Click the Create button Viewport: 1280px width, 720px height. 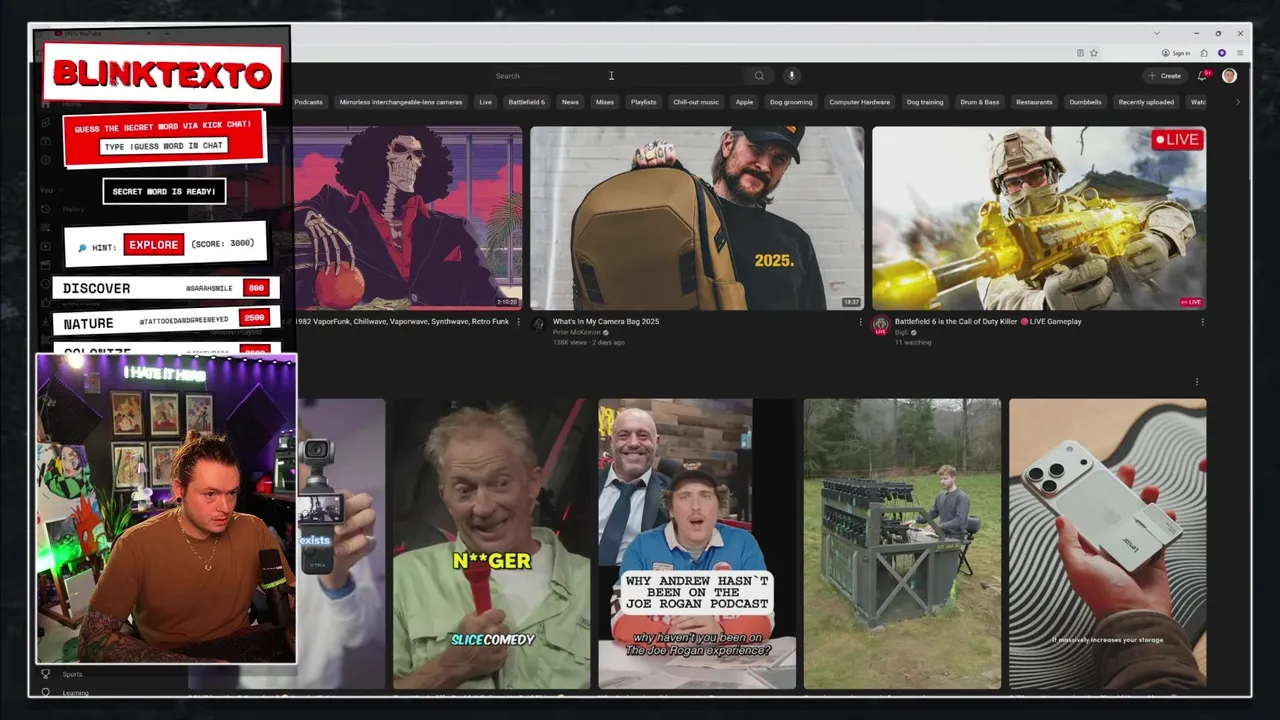[x=1165, y=76]
